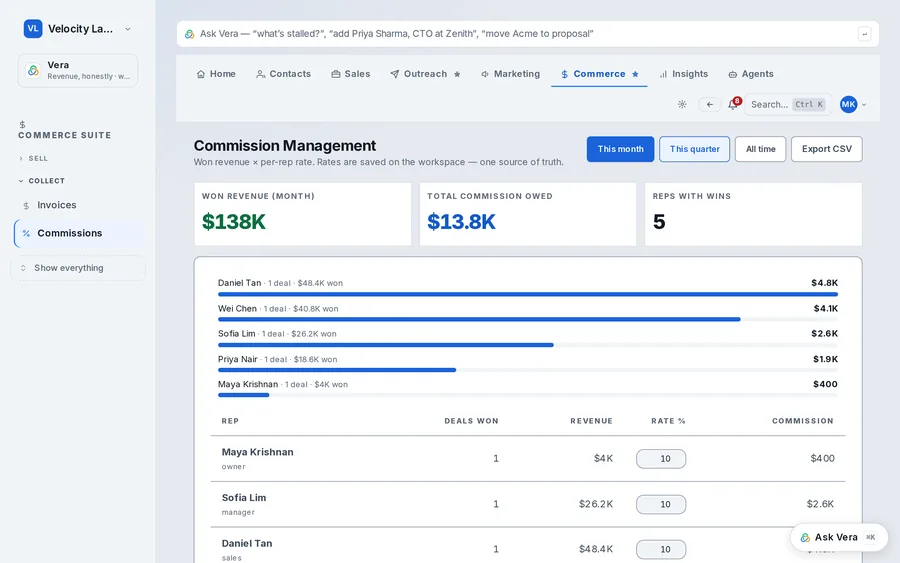This screenshot has width=900, height=563.
Task: Open the Vera assistant card
Action: 77,71
